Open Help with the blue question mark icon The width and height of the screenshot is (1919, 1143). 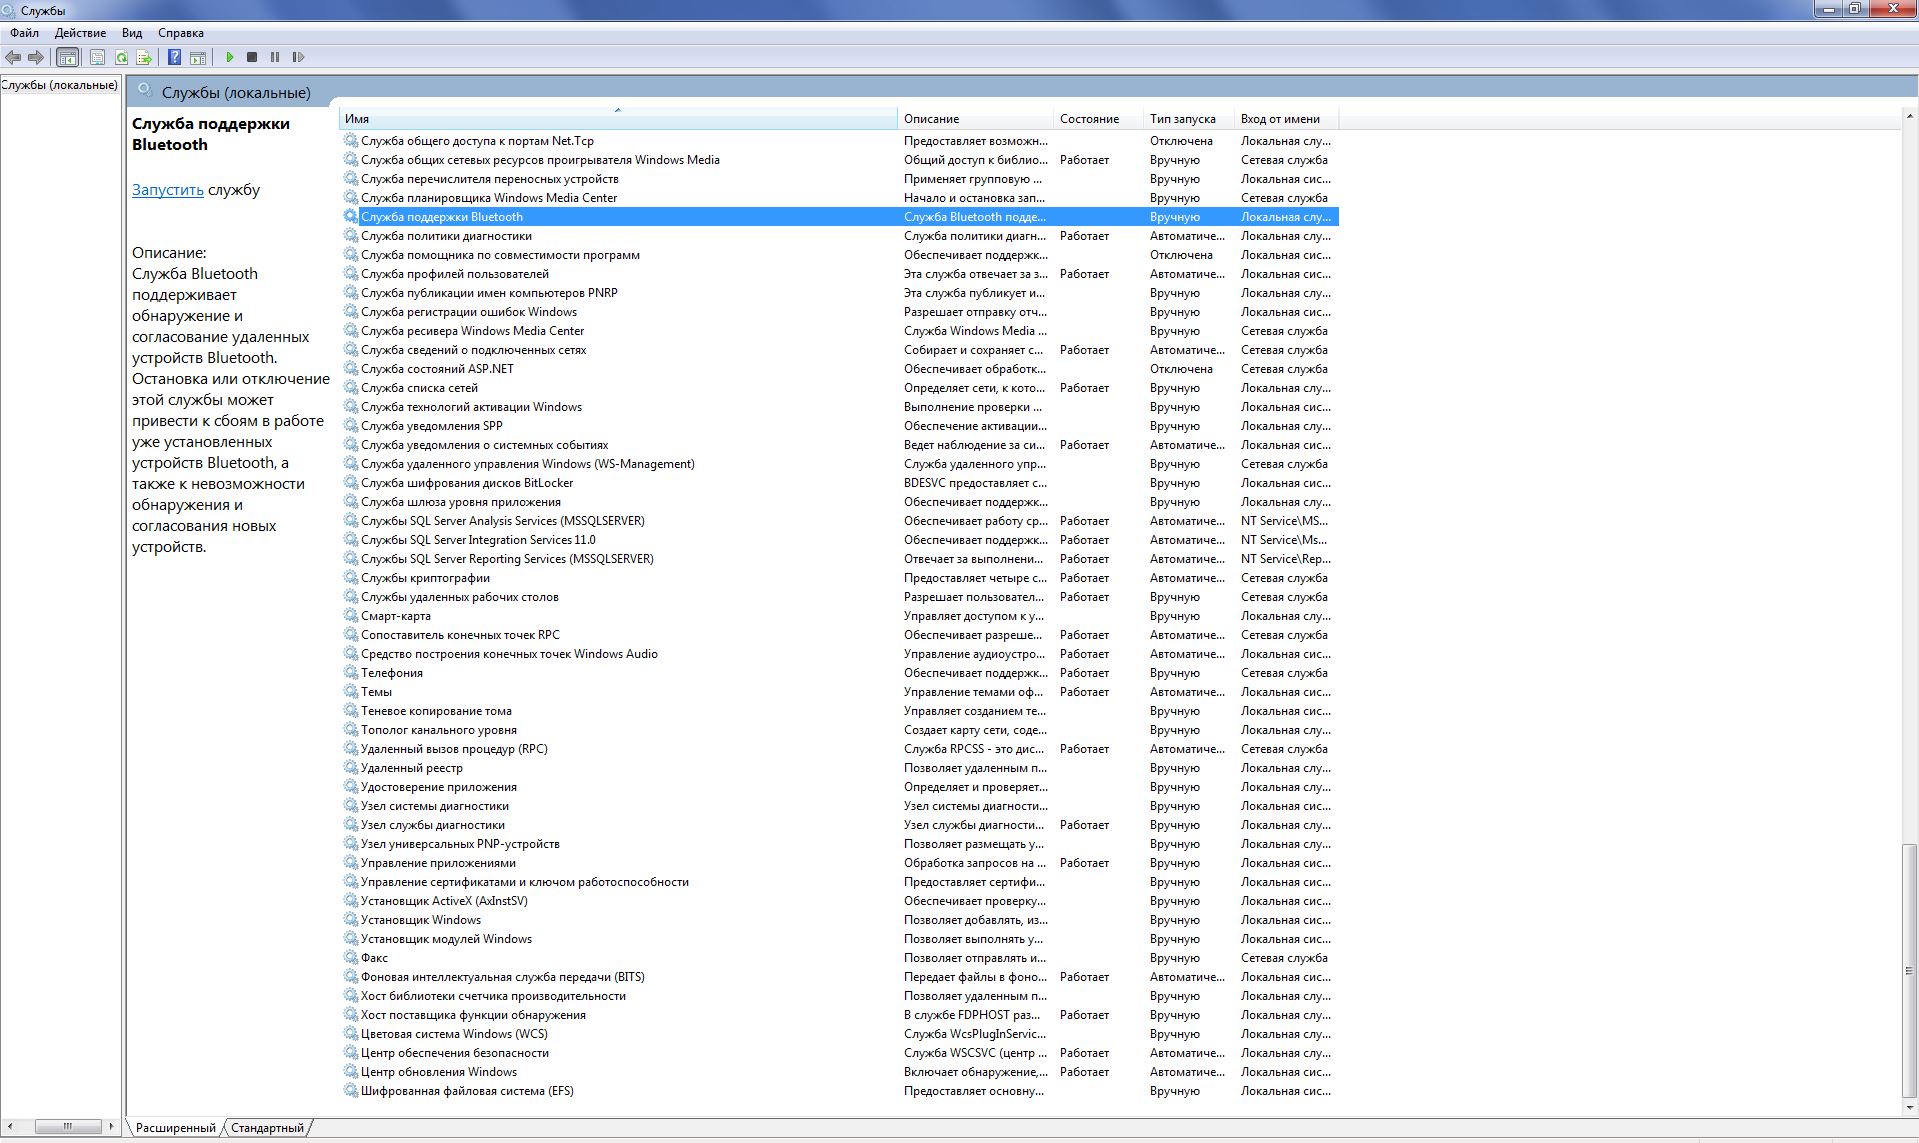(175, 58)
